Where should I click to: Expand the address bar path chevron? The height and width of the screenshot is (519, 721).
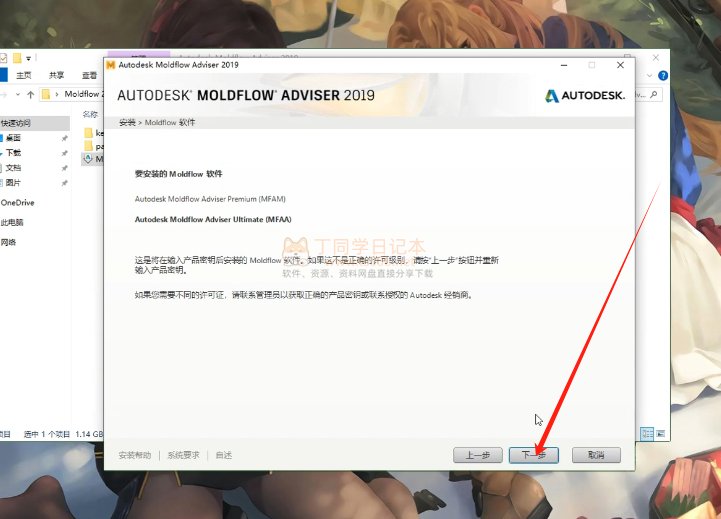57,95
